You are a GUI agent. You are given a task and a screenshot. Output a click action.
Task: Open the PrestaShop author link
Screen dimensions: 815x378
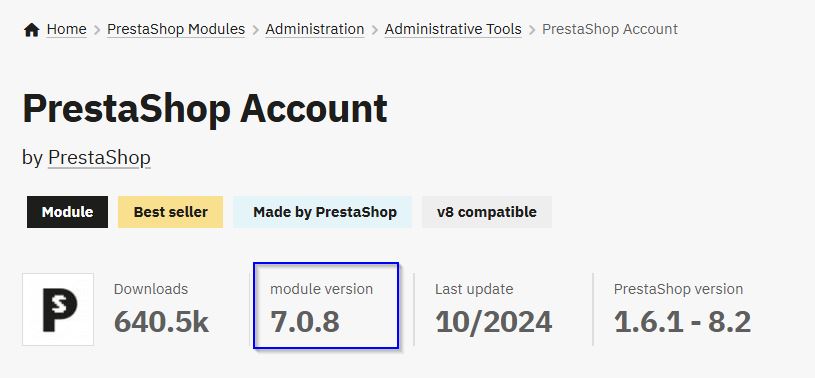pos(99,158)
